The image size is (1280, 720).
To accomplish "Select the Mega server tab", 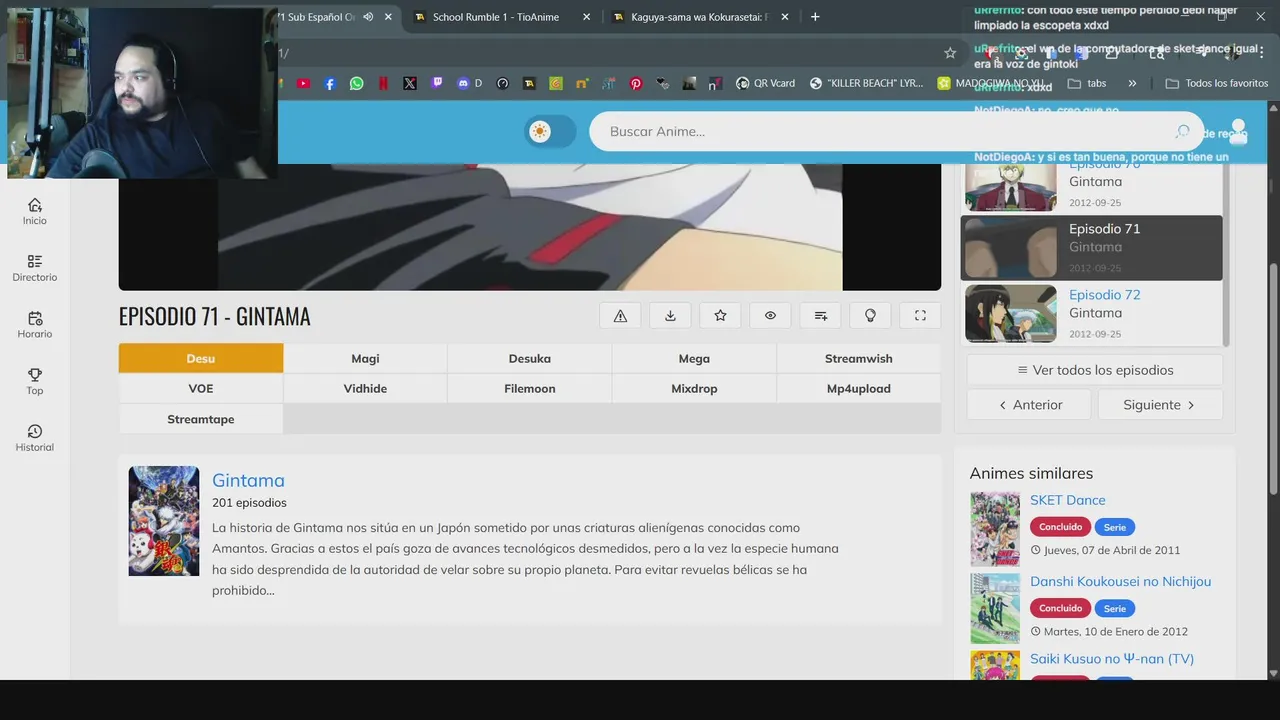I will point(694,358).
